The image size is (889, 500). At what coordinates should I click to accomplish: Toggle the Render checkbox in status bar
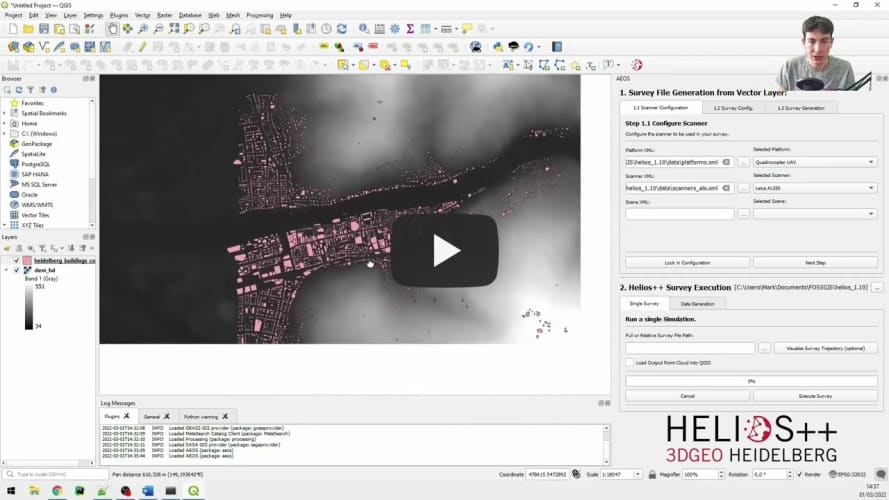coord(799,474)
